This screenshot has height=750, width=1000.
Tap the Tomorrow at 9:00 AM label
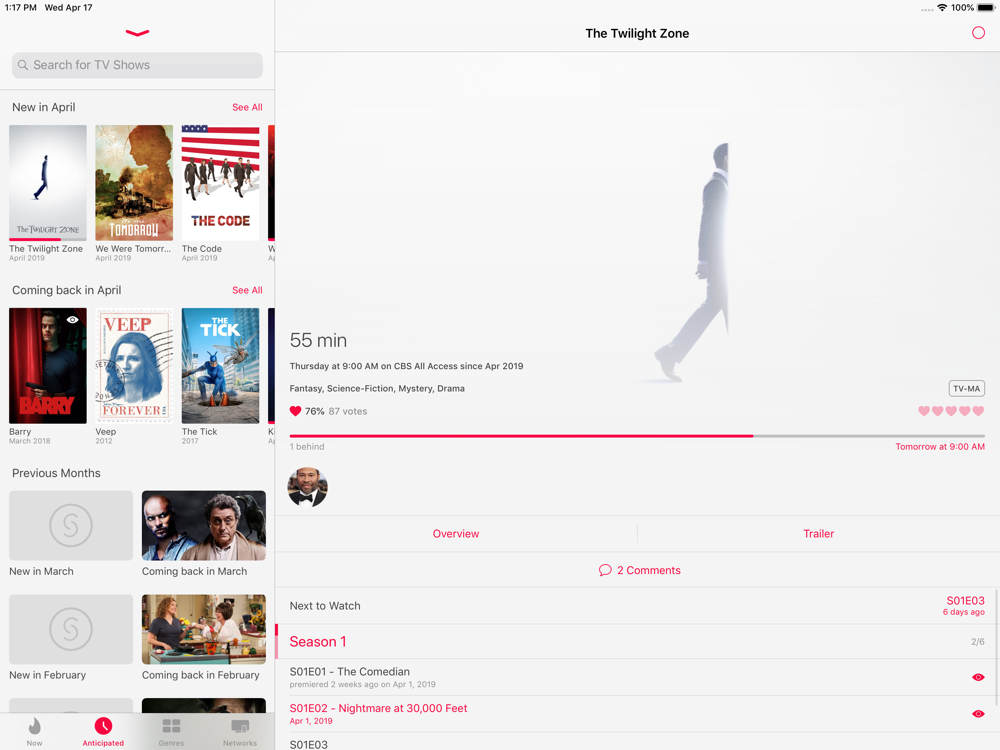point(939,446)
